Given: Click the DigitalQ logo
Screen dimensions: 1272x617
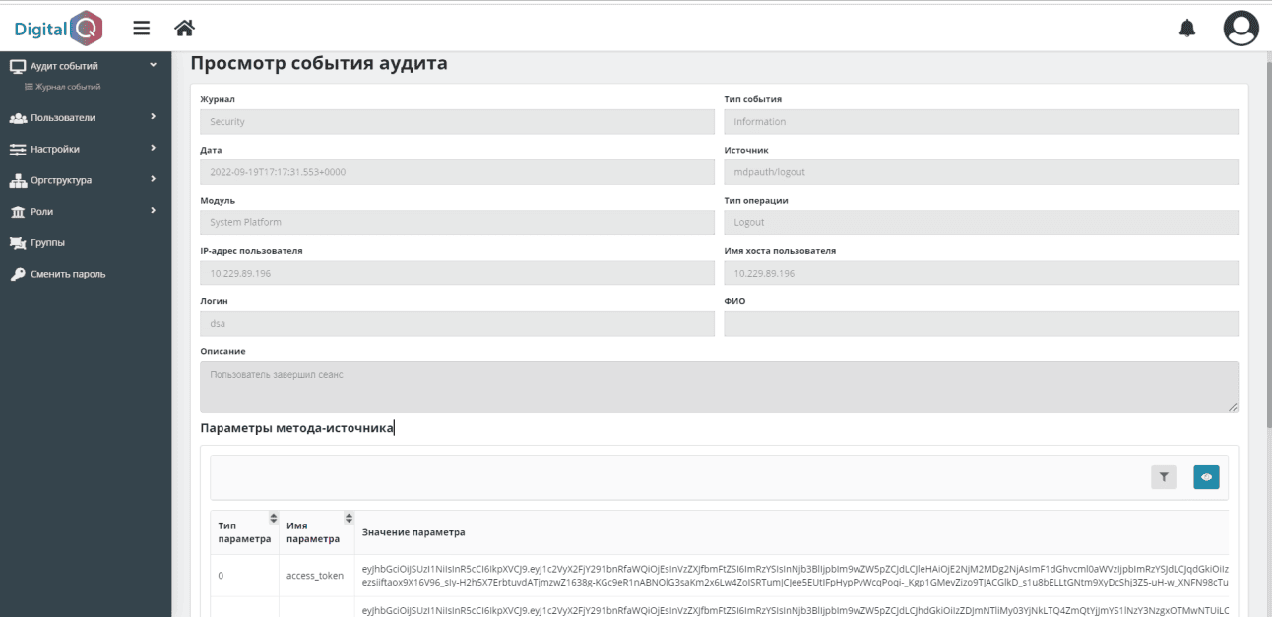Looking at the screenshot, I should 58,28.
